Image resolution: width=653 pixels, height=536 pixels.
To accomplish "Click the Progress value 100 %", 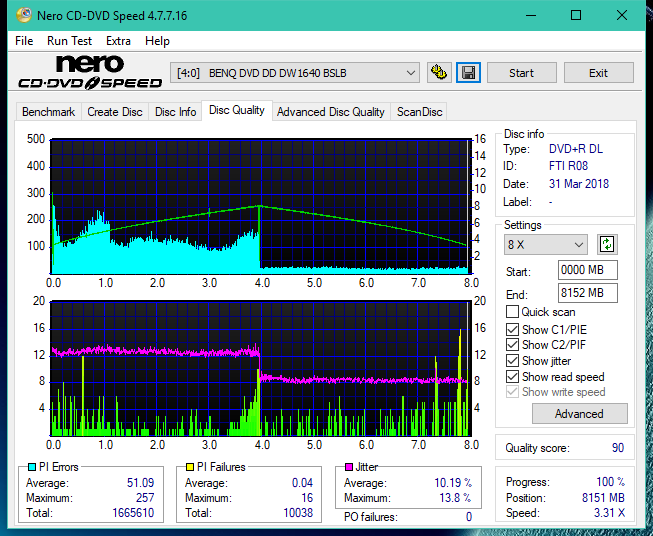I will coord(611,482).
